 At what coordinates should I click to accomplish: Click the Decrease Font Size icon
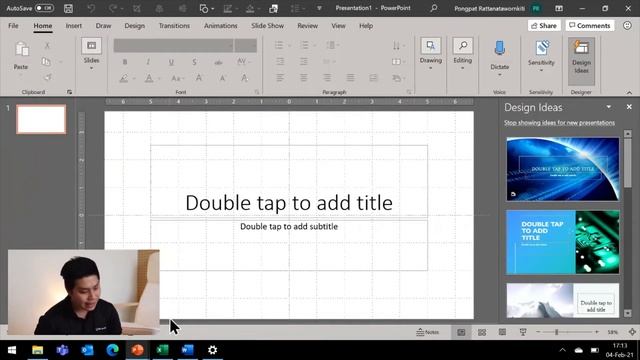click(222, 78)
